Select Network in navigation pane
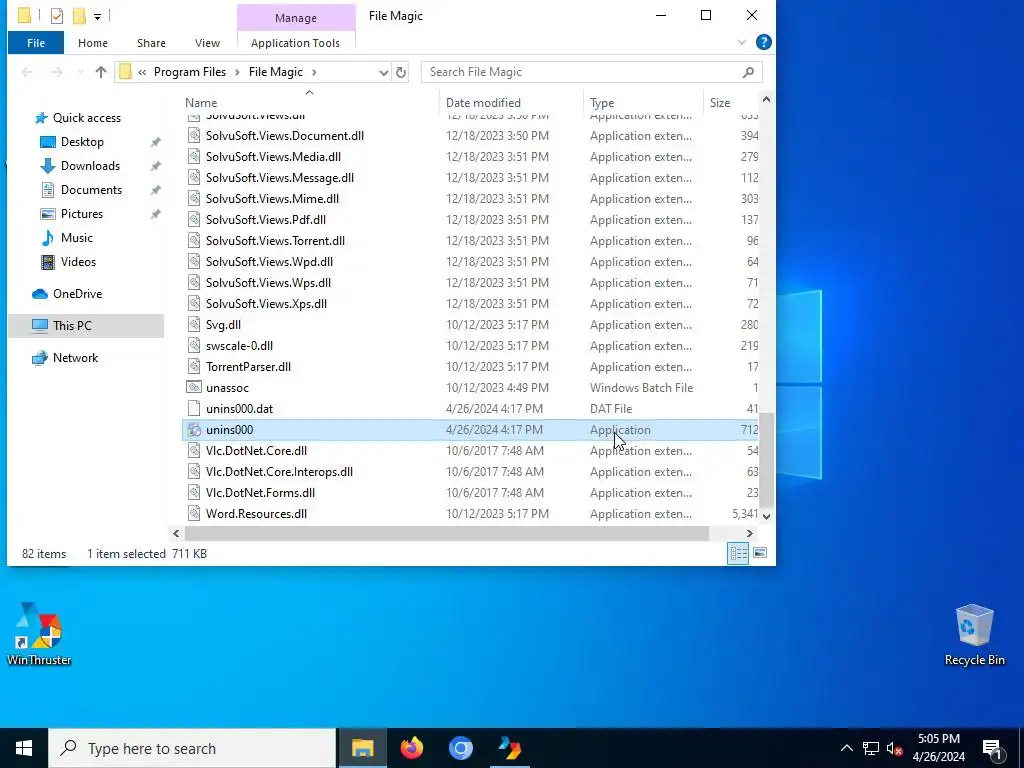This screenshot has width=1024, height=768. [75, 358]
